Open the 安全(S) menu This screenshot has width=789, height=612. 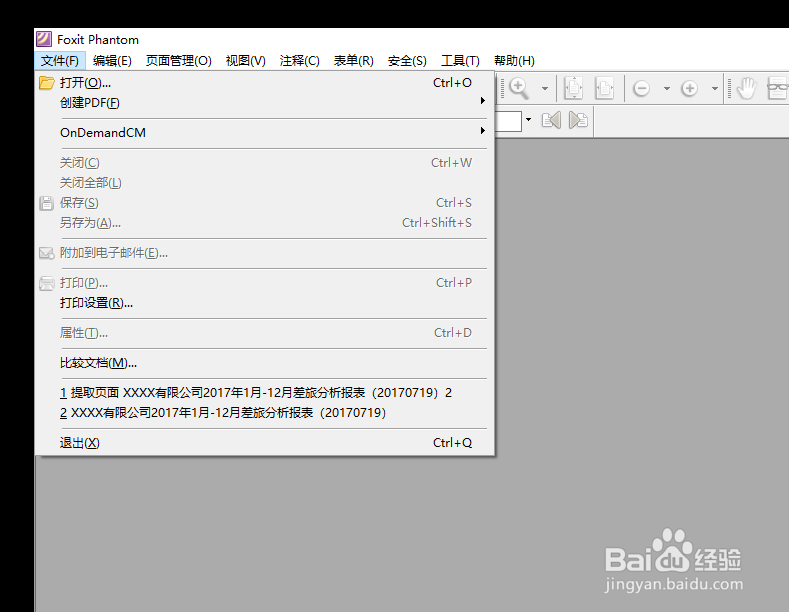tap(407, 61)
